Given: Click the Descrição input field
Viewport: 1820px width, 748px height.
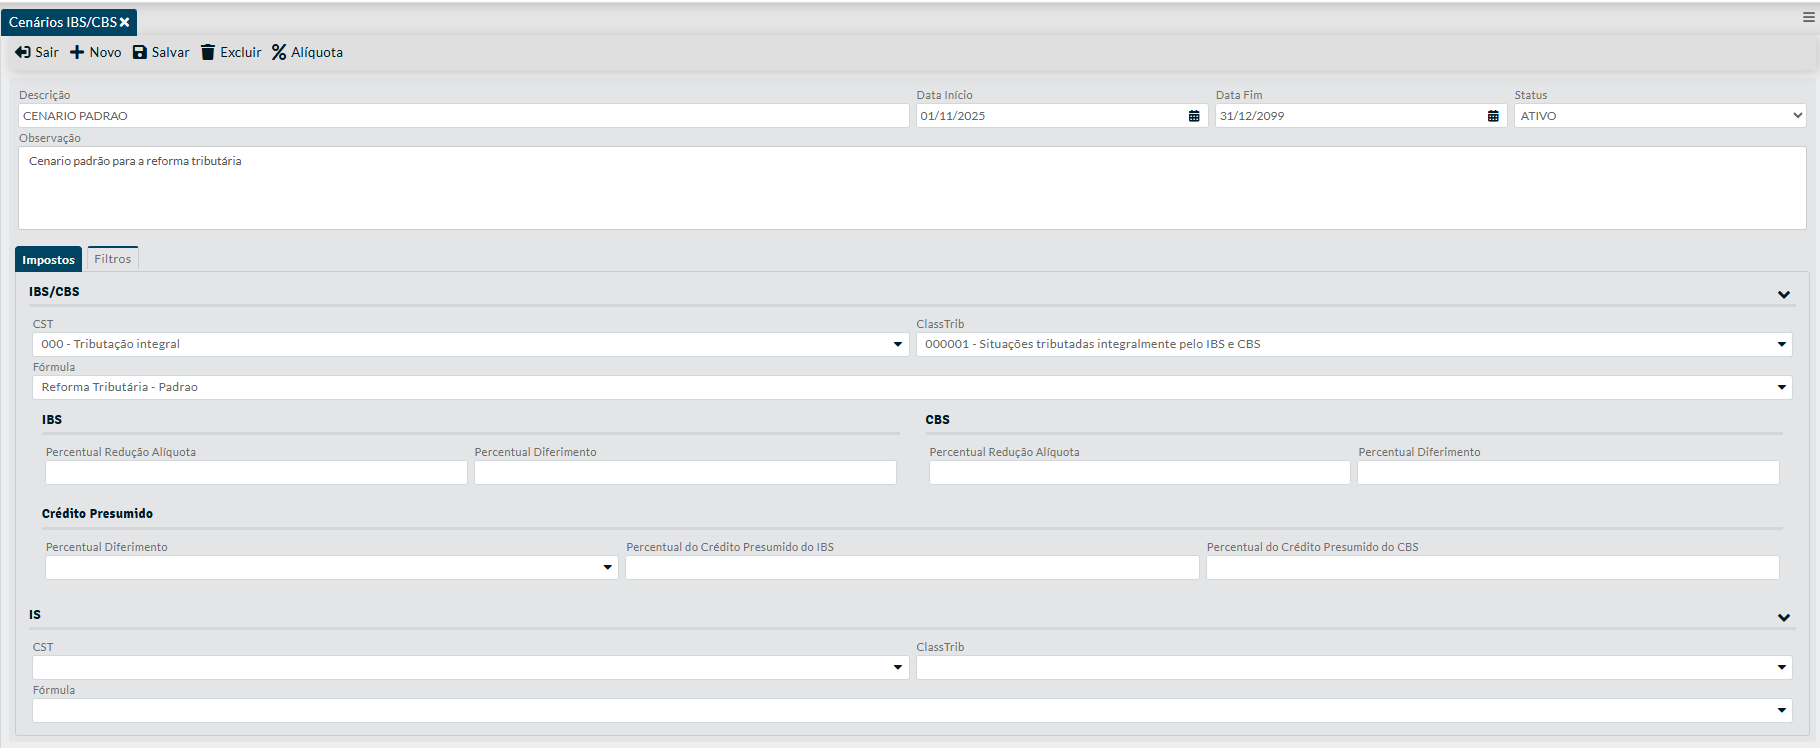Looking at the screenshot, I should [463, 116].
